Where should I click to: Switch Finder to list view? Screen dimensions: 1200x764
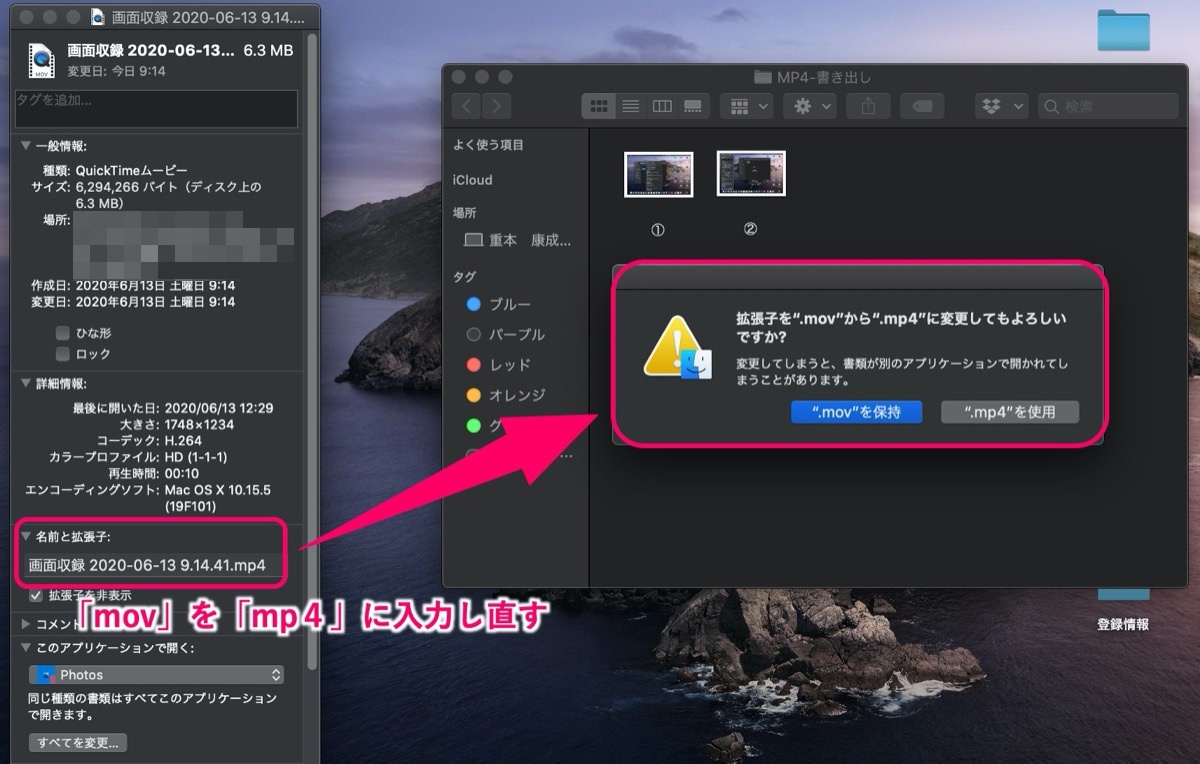[x=630, y=106]
